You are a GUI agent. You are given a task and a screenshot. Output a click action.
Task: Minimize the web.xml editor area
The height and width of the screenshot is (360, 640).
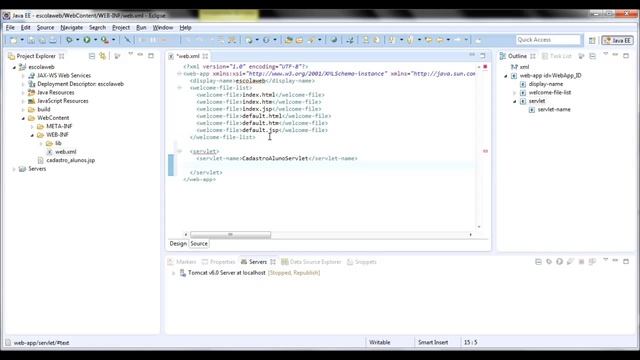click(472, 55)
